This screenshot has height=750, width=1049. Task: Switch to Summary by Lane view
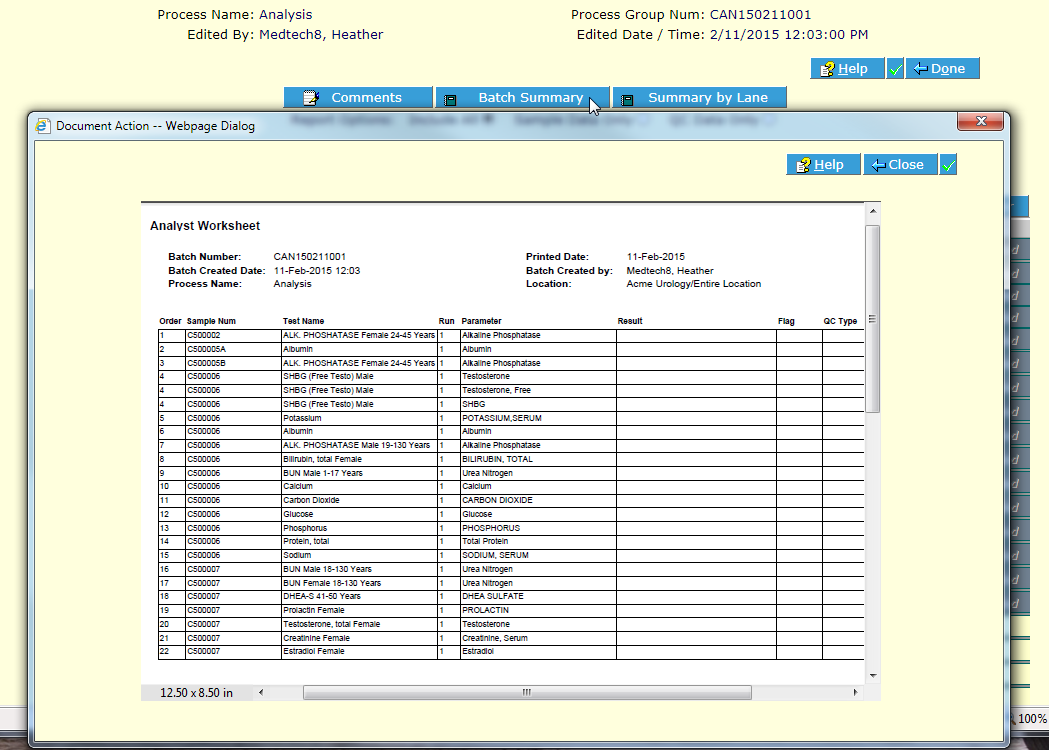700,97
